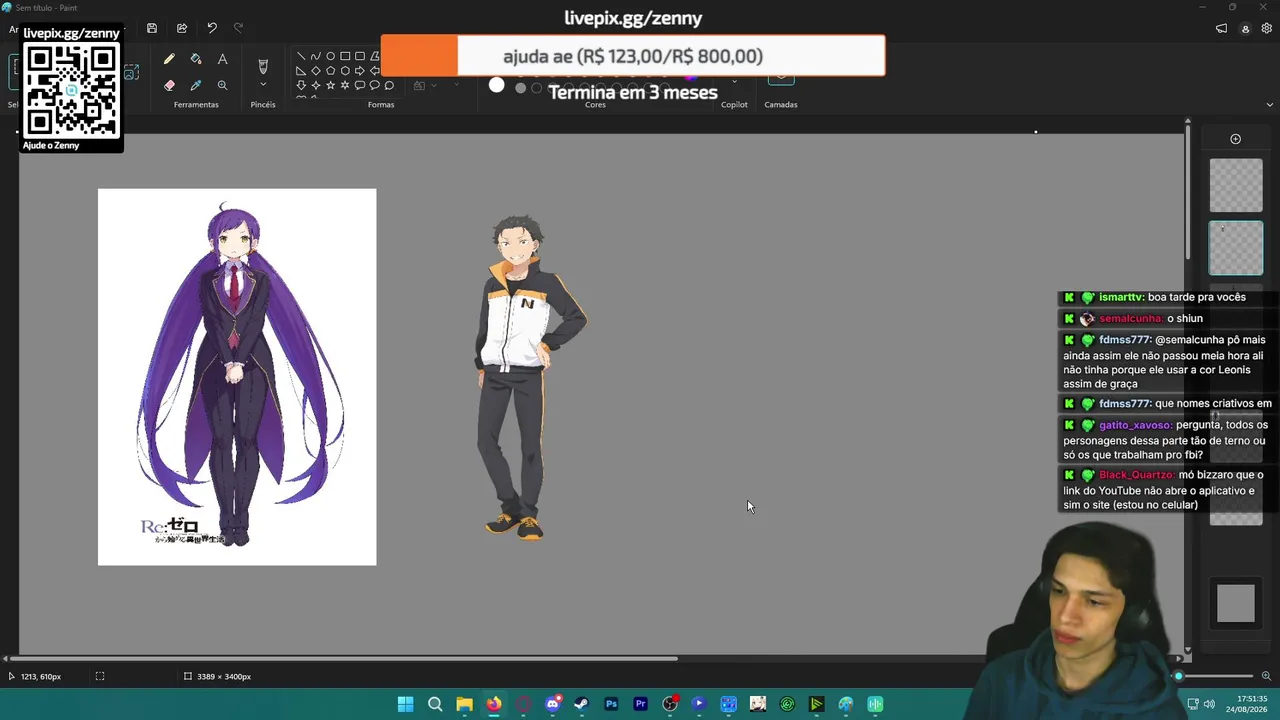Viewport: 1280px width, 720px height.
Task: Select the down arrow shape
Action: click(x=301, y=86)
